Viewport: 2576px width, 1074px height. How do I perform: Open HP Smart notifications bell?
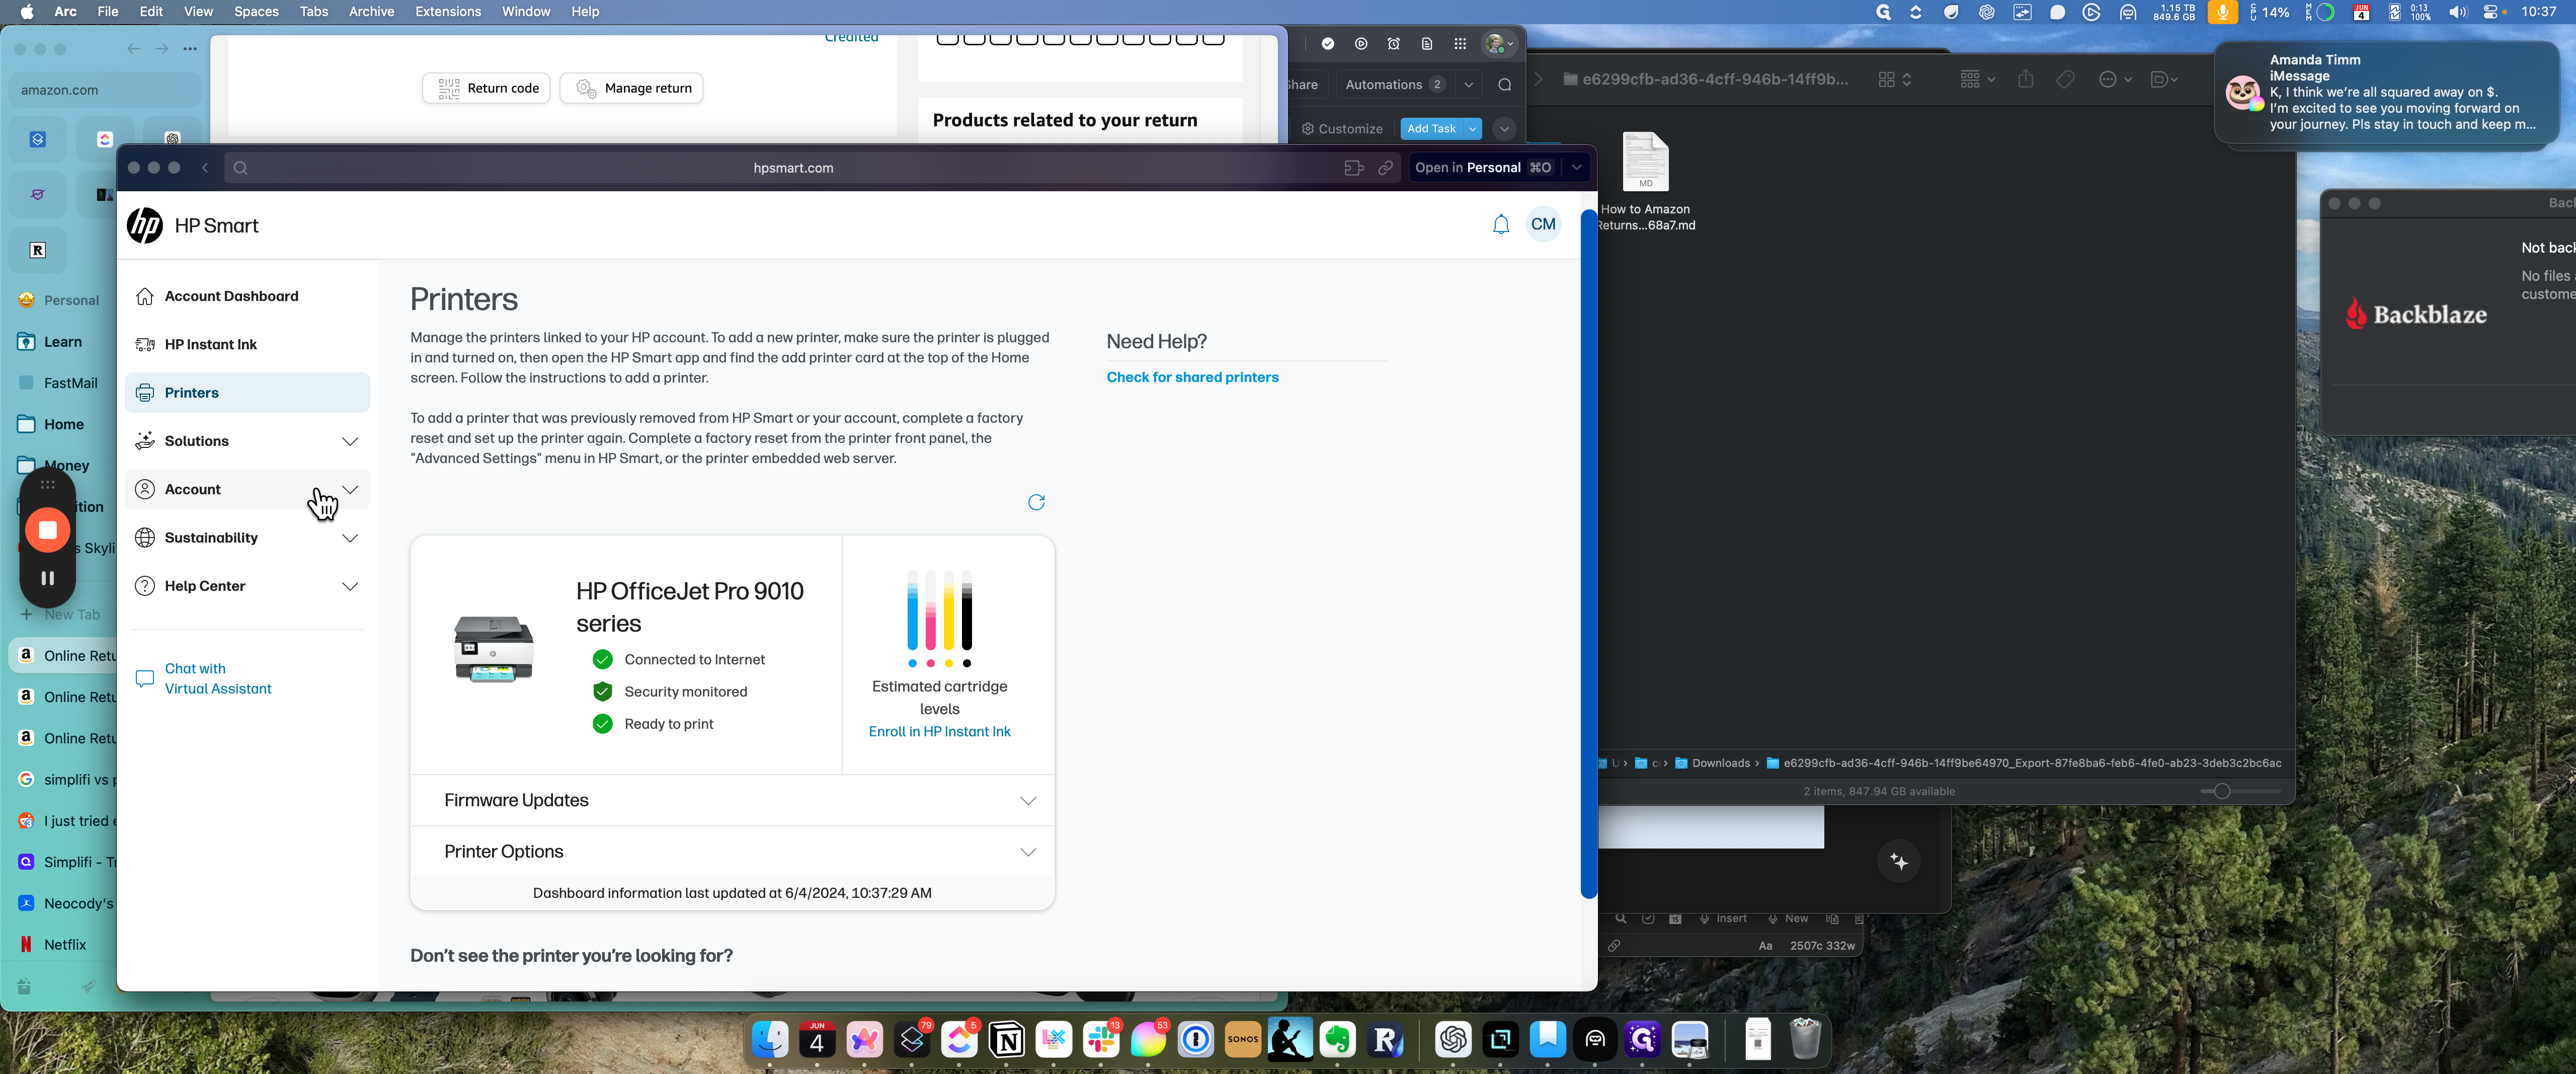[x=1500, y=225]
